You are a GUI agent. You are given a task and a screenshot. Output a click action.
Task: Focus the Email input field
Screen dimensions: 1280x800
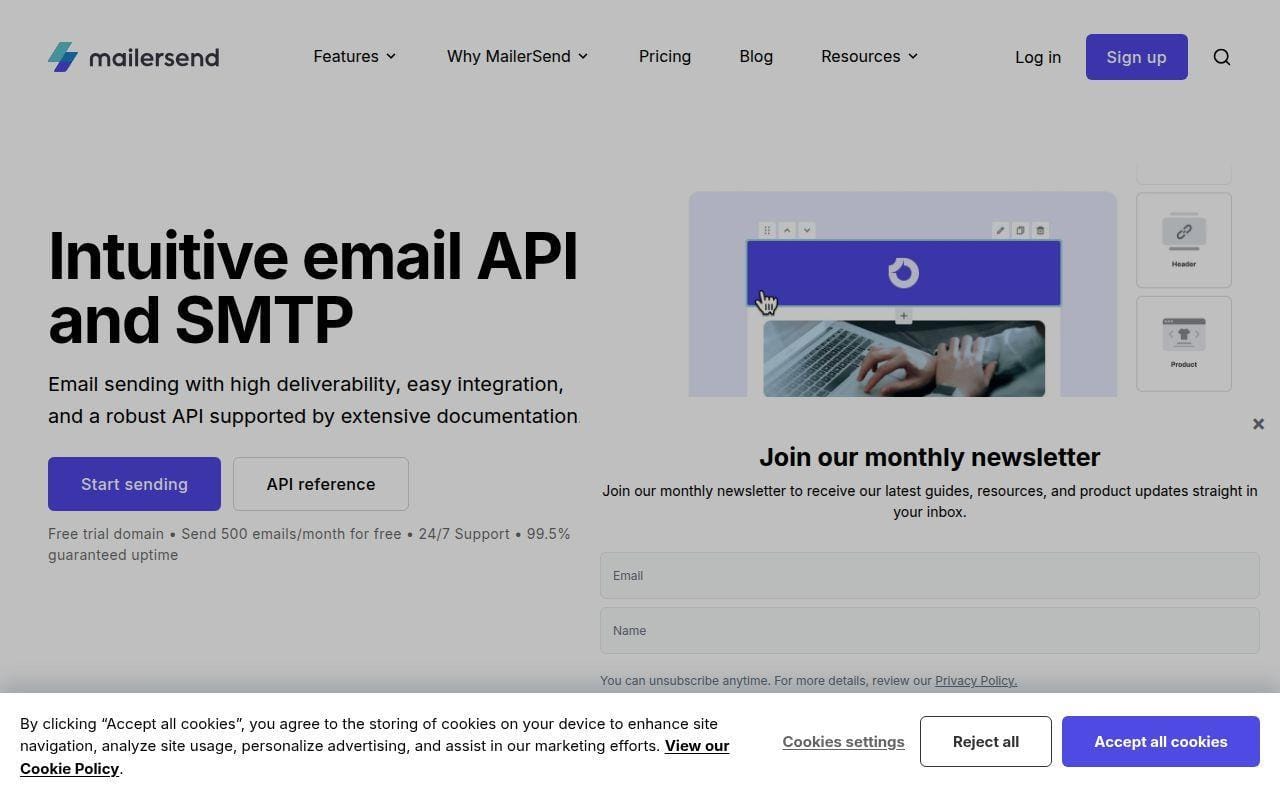(x=929, y=576)
